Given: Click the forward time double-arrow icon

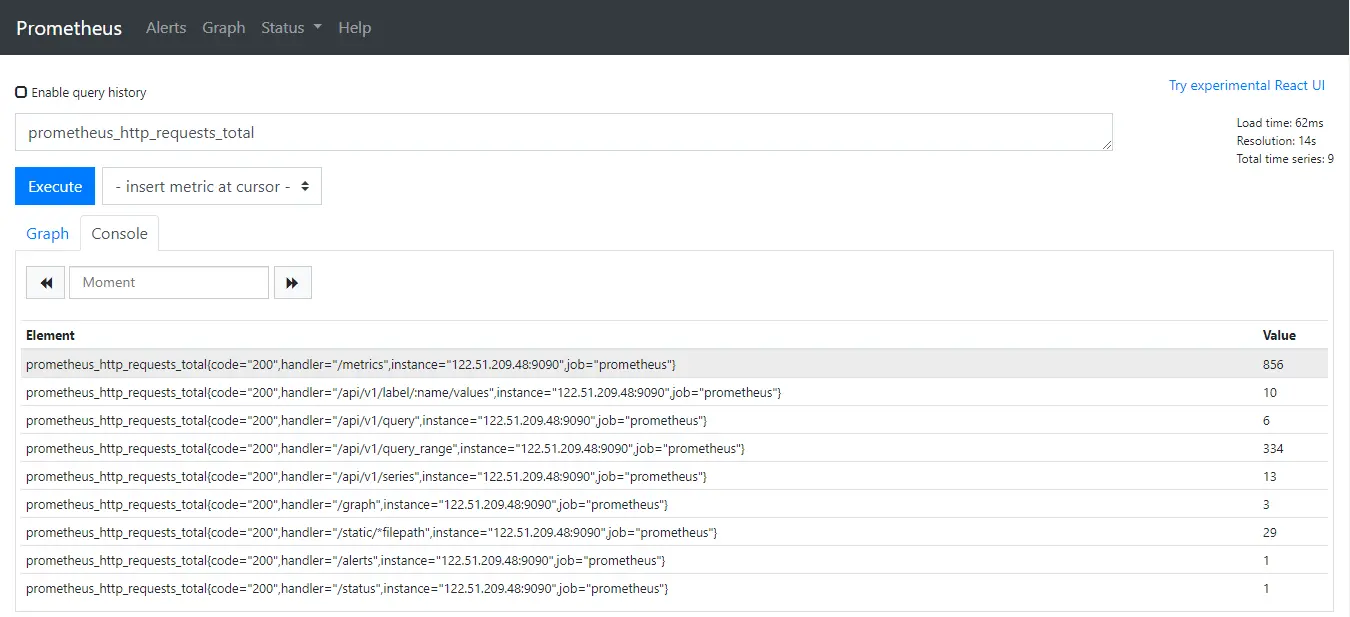Looking at the screenshot, I should click(292, 283).
